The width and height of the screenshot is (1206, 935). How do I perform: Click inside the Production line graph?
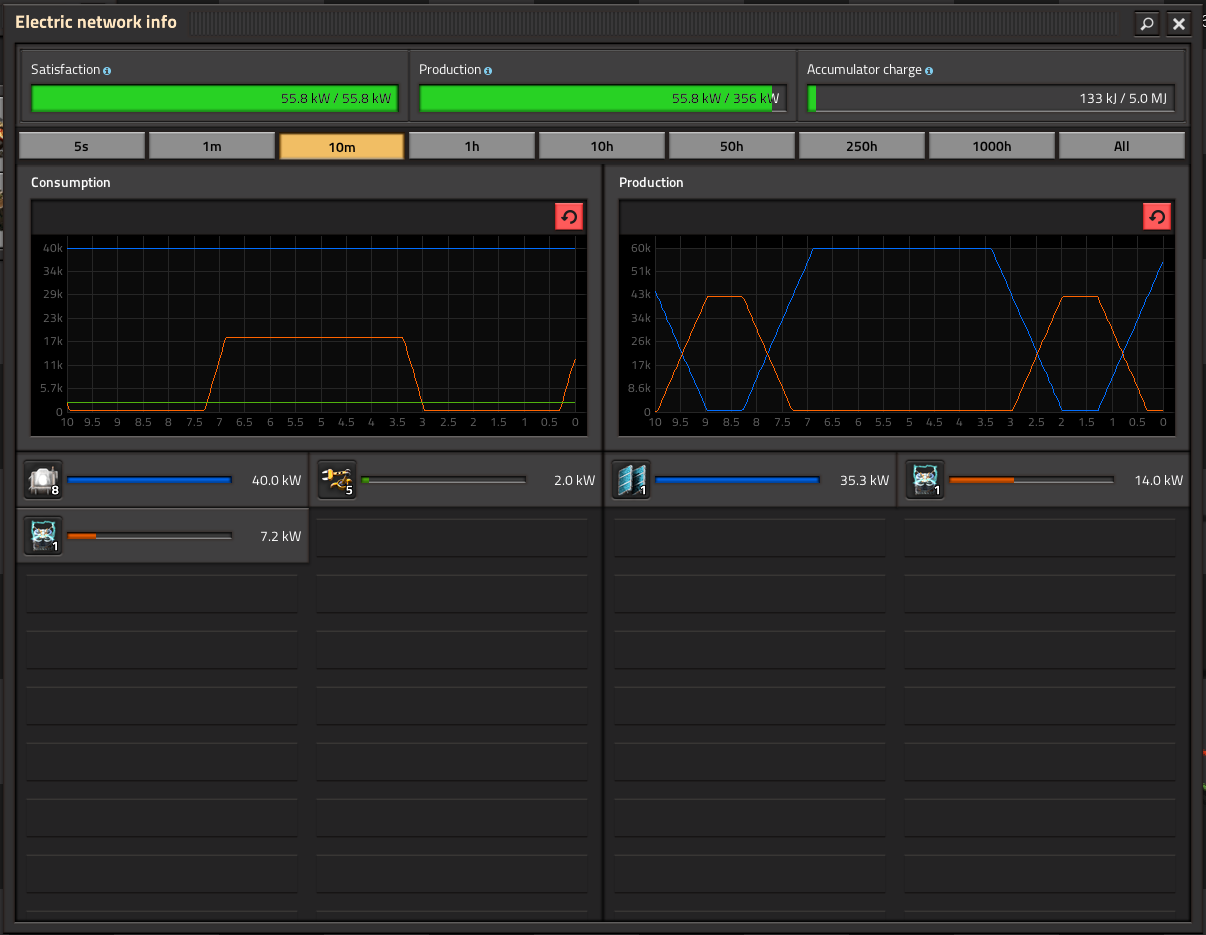click(897, 335)
